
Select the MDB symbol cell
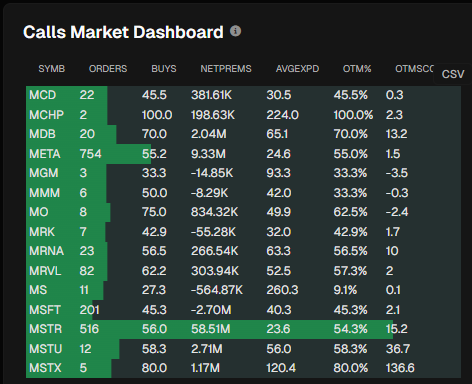tap(42, 134)
